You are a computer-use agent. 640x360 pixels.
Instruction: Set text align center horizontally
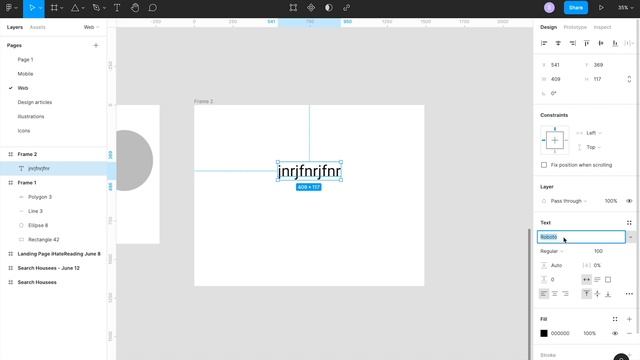click(555, 294)
